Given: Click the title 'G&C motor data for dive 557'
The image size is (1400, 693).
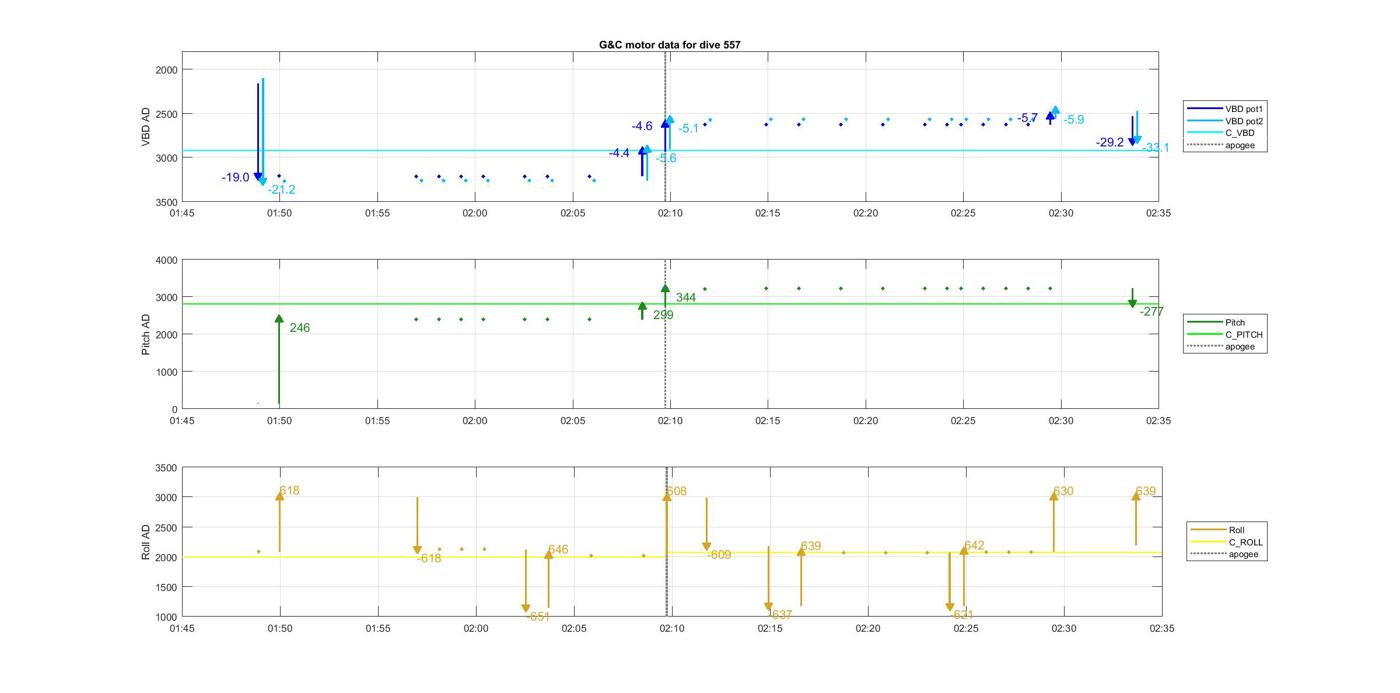Looking at the screenshot, I should point(669,45).
